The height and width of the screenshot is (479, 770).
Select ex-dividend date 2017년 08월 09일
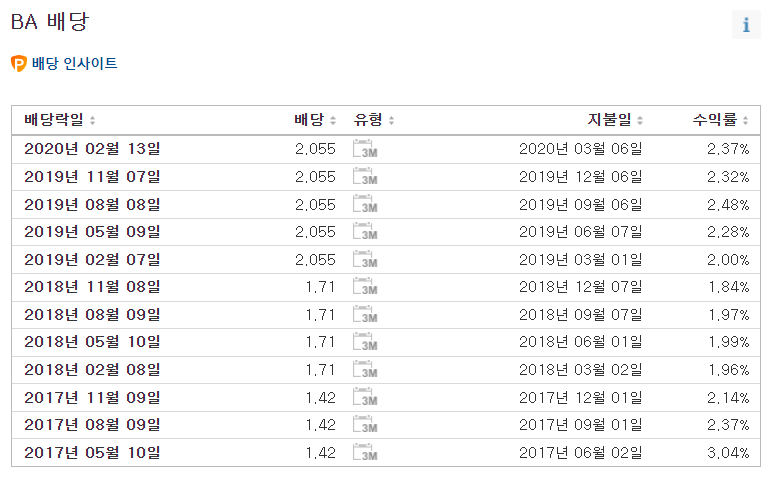[92, 424]
